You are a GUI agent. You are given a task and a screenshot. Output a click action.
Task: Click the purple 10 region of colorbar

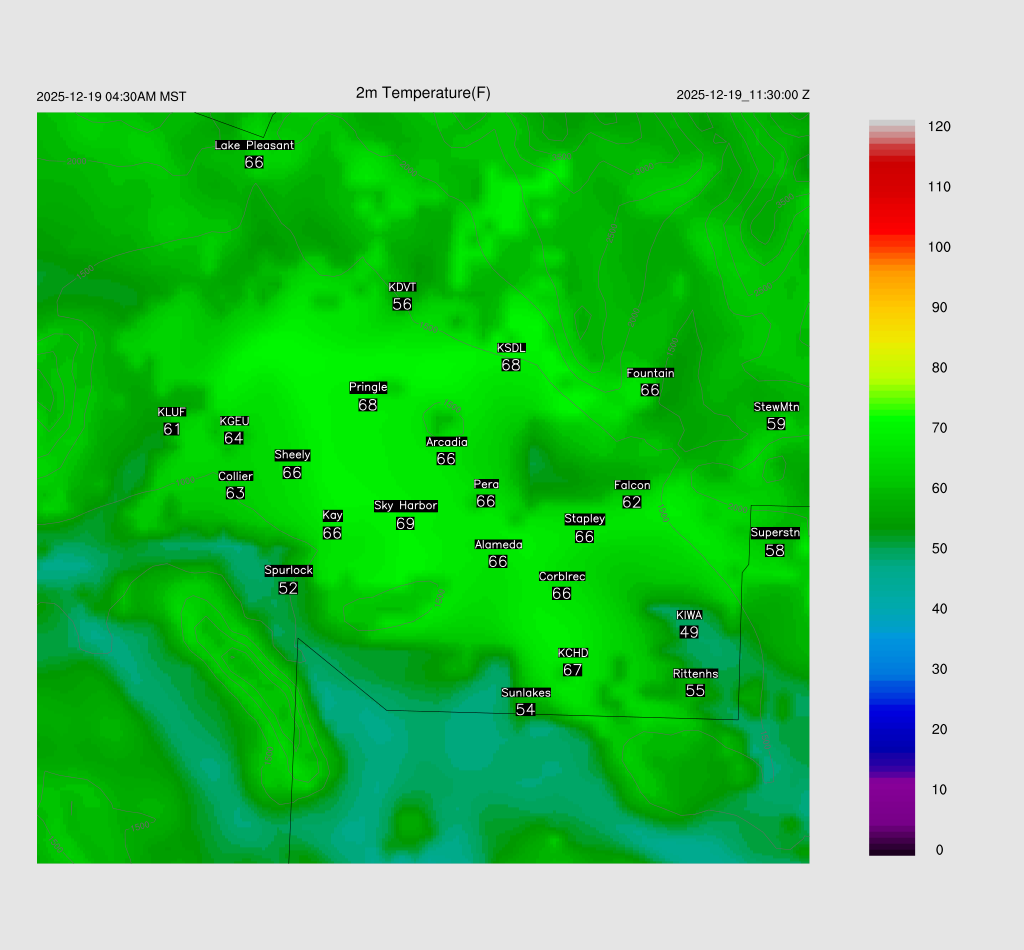pyautogui.click(x=891, y=790)
